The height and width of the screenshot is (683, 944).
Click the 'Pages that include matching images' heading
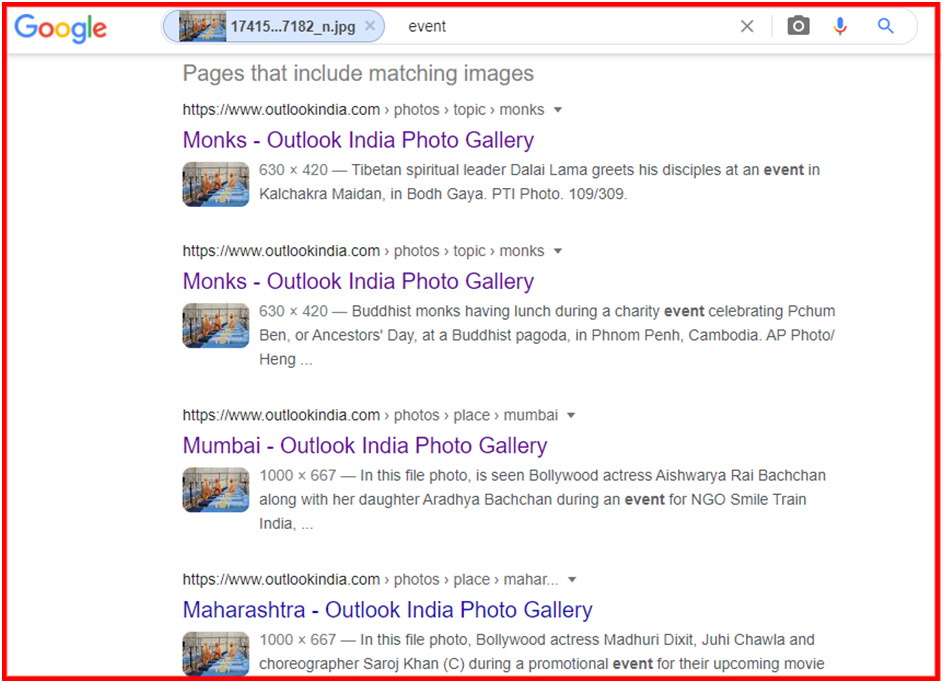tap(358, 73)
